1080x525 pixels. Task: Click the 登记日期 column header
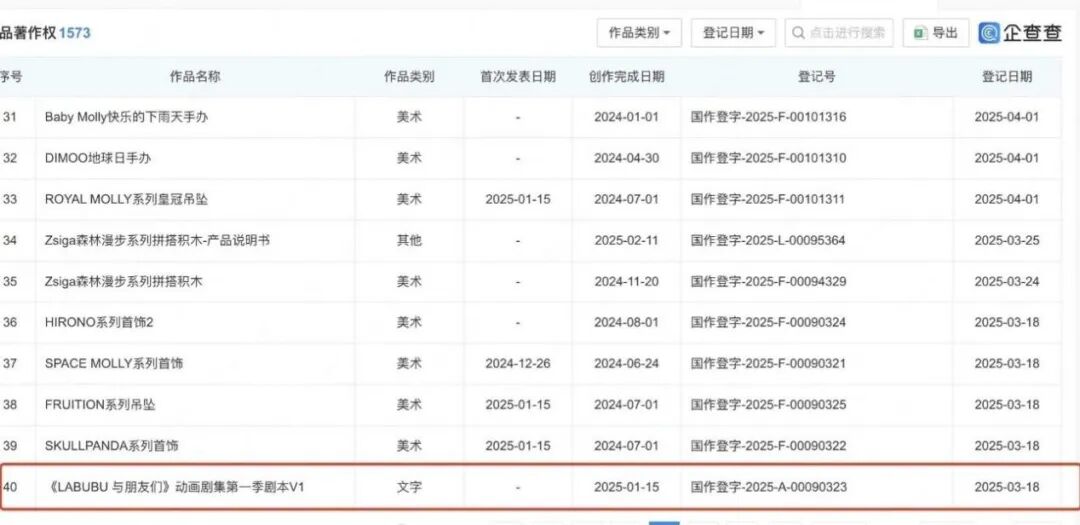coord(1006,76)
